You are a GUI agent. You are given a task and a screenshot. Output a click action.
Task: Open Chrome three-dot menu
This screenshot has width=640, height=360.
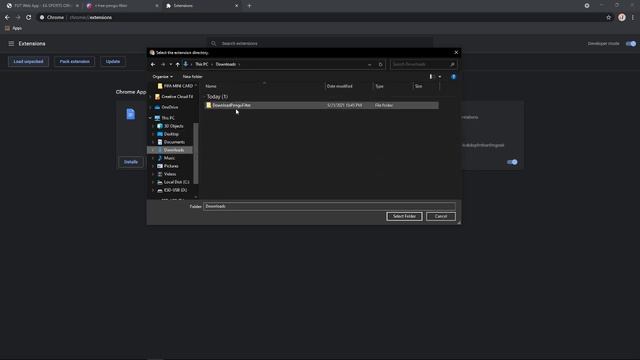point(633,18)
